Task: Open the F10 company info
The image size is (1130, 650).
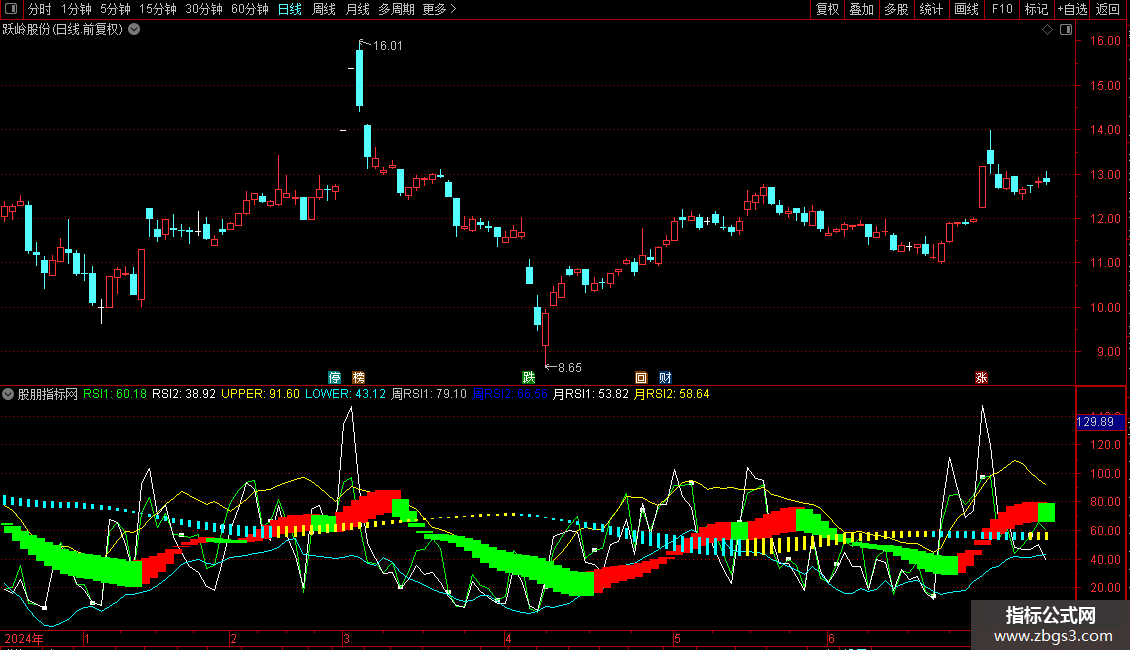Action: (1002, 9)
